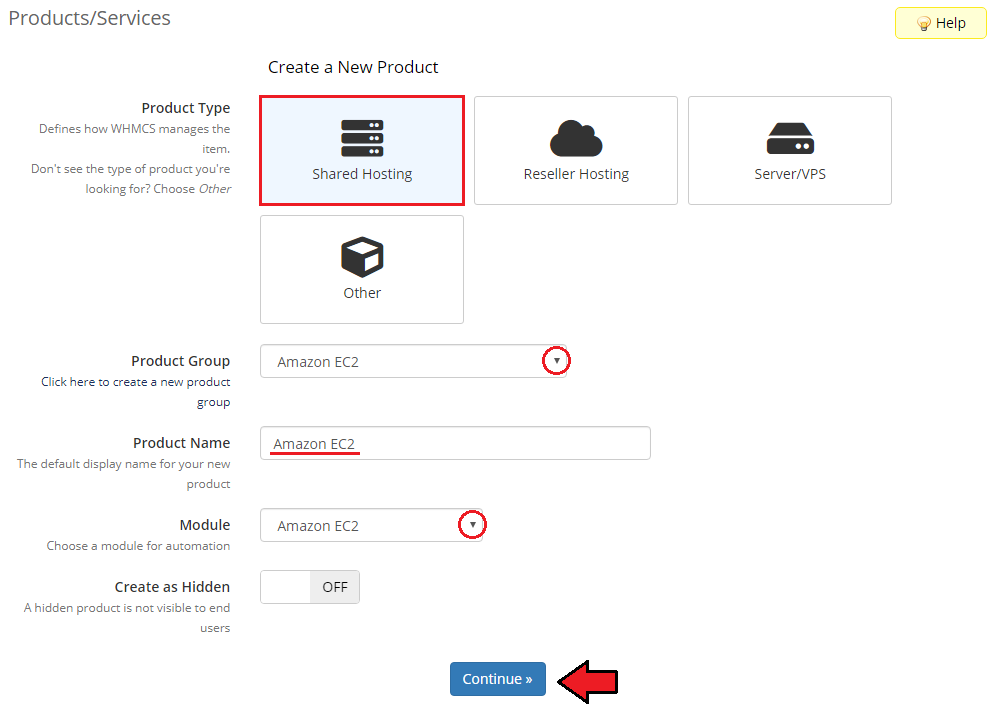Select the Shared Hosting product type card
The image size is (998, 709).
click(x=362, y=150)
